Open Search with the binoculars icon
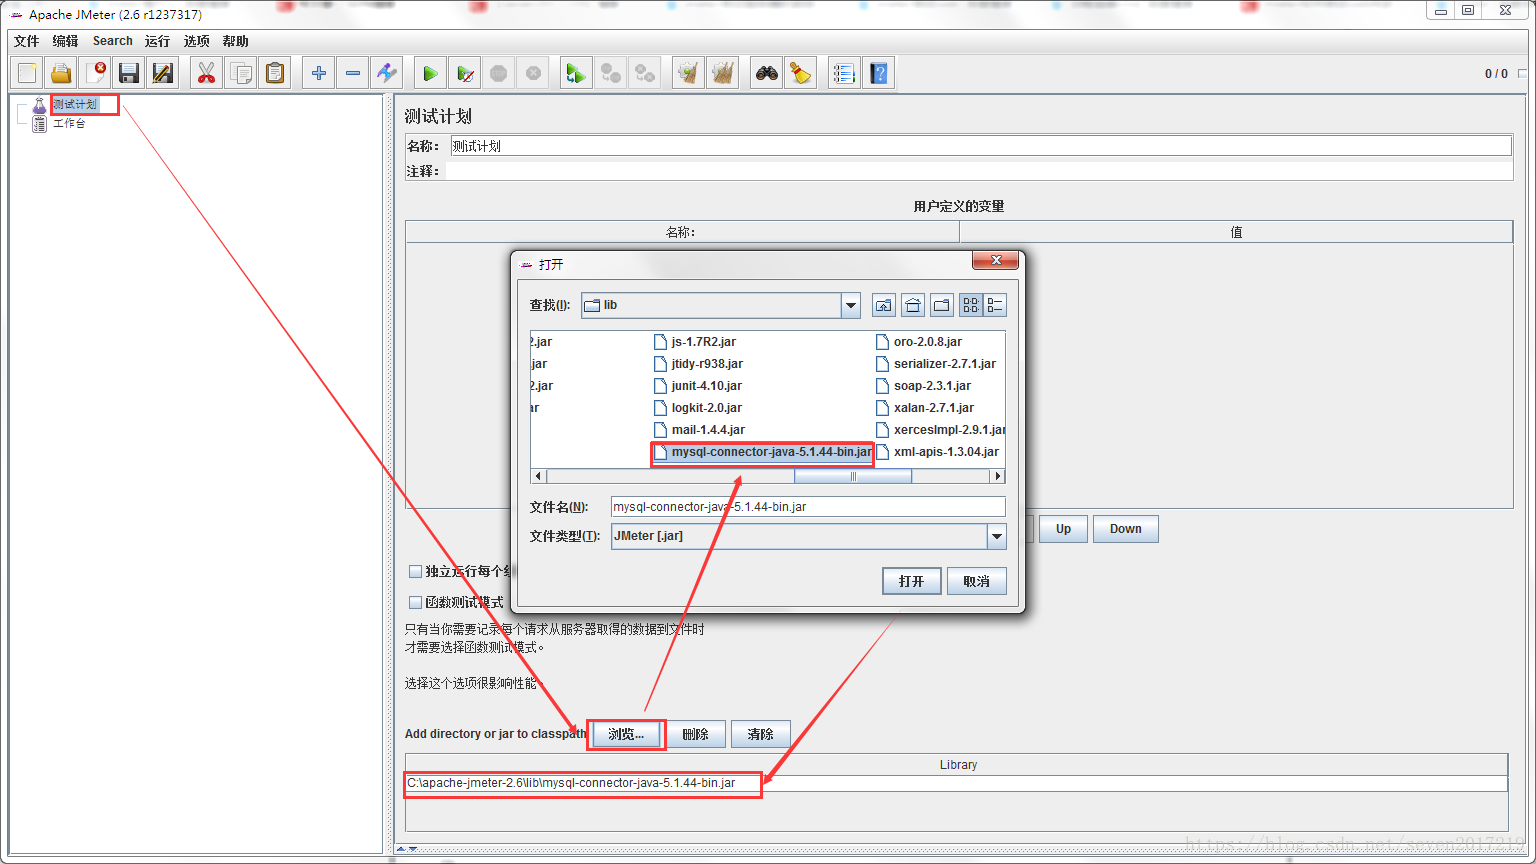This screenshot has width=1536, height=864. tap(766, 73)
